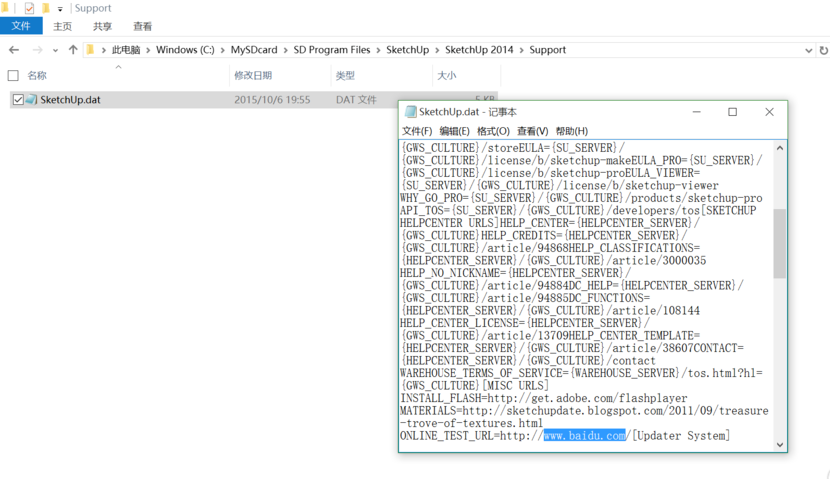Click DAT 文件 type cell
Image resolution: width=830 pixels, height=479 pixels.
point(356,100)
